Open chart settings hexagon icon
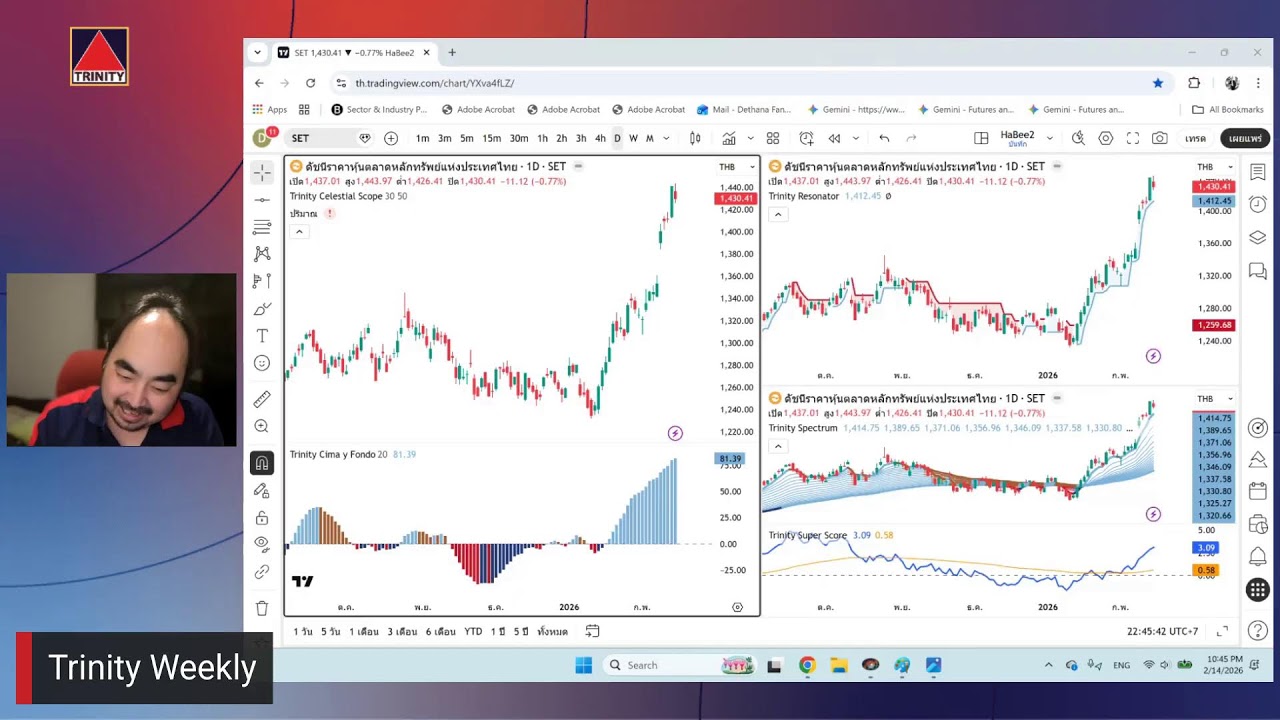1280x720 pixels. (x=1106, y=138)
